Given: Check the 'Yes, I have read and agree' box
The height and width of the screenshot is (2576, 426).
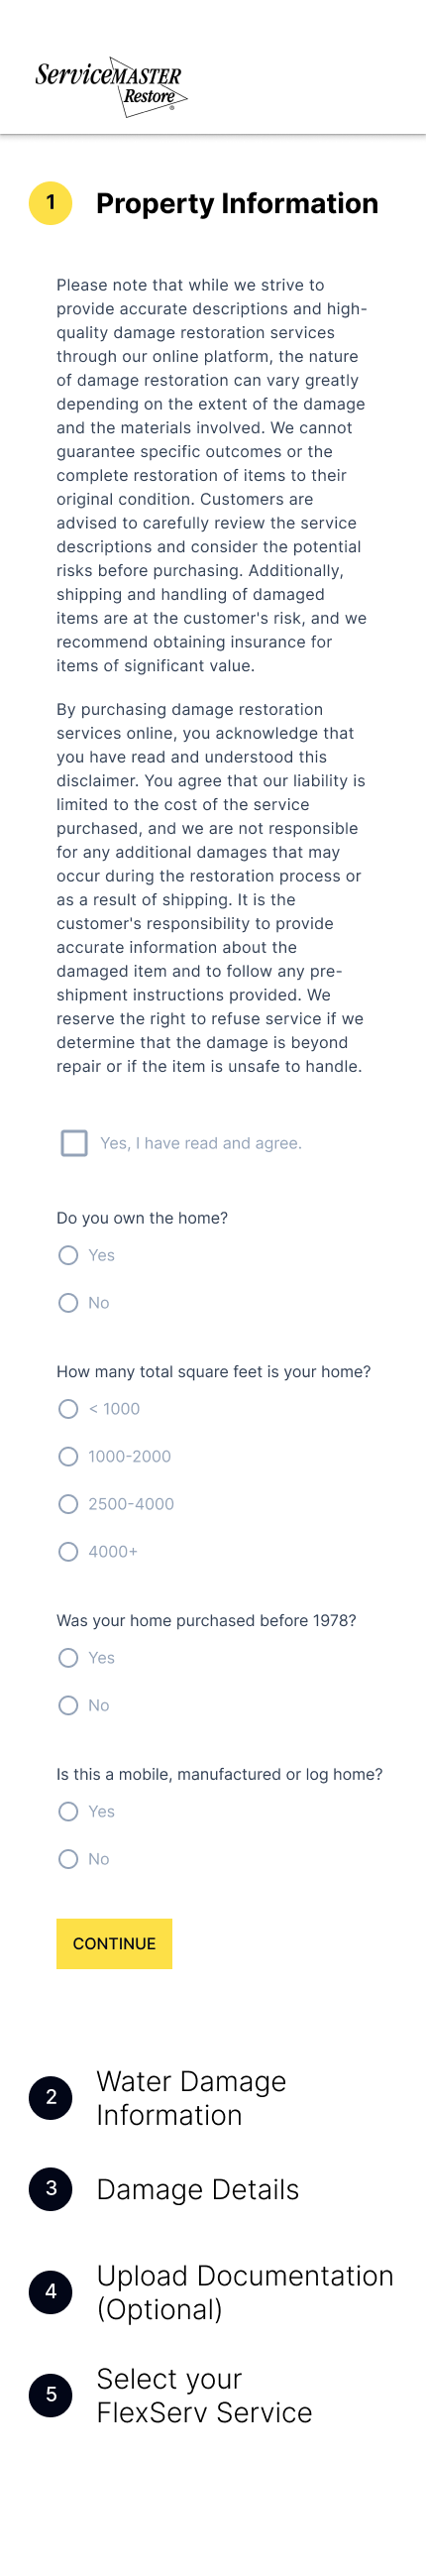Looking at the screenshot, I should click(x=74, y=1143).
